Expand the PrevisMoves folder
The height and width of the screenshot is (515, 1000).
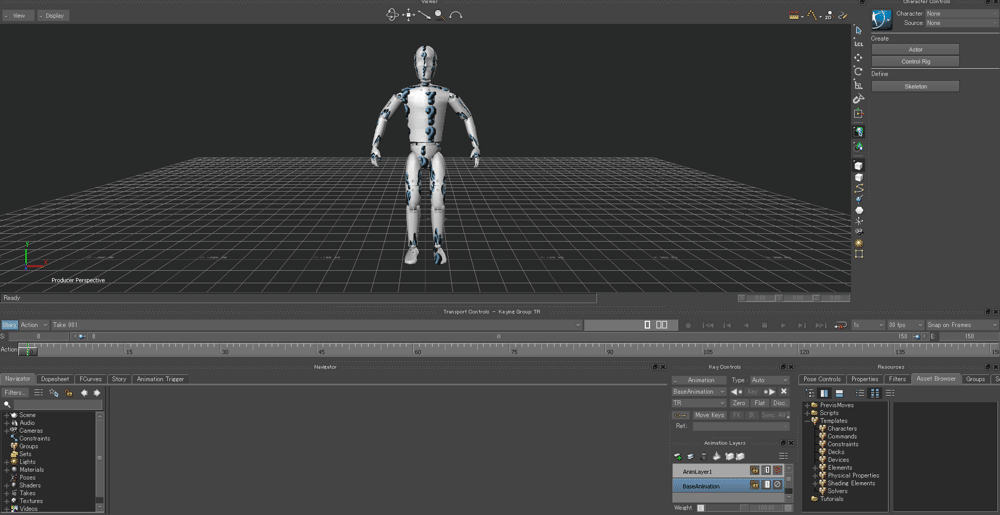pyautogui.click(x=807, y=405)
